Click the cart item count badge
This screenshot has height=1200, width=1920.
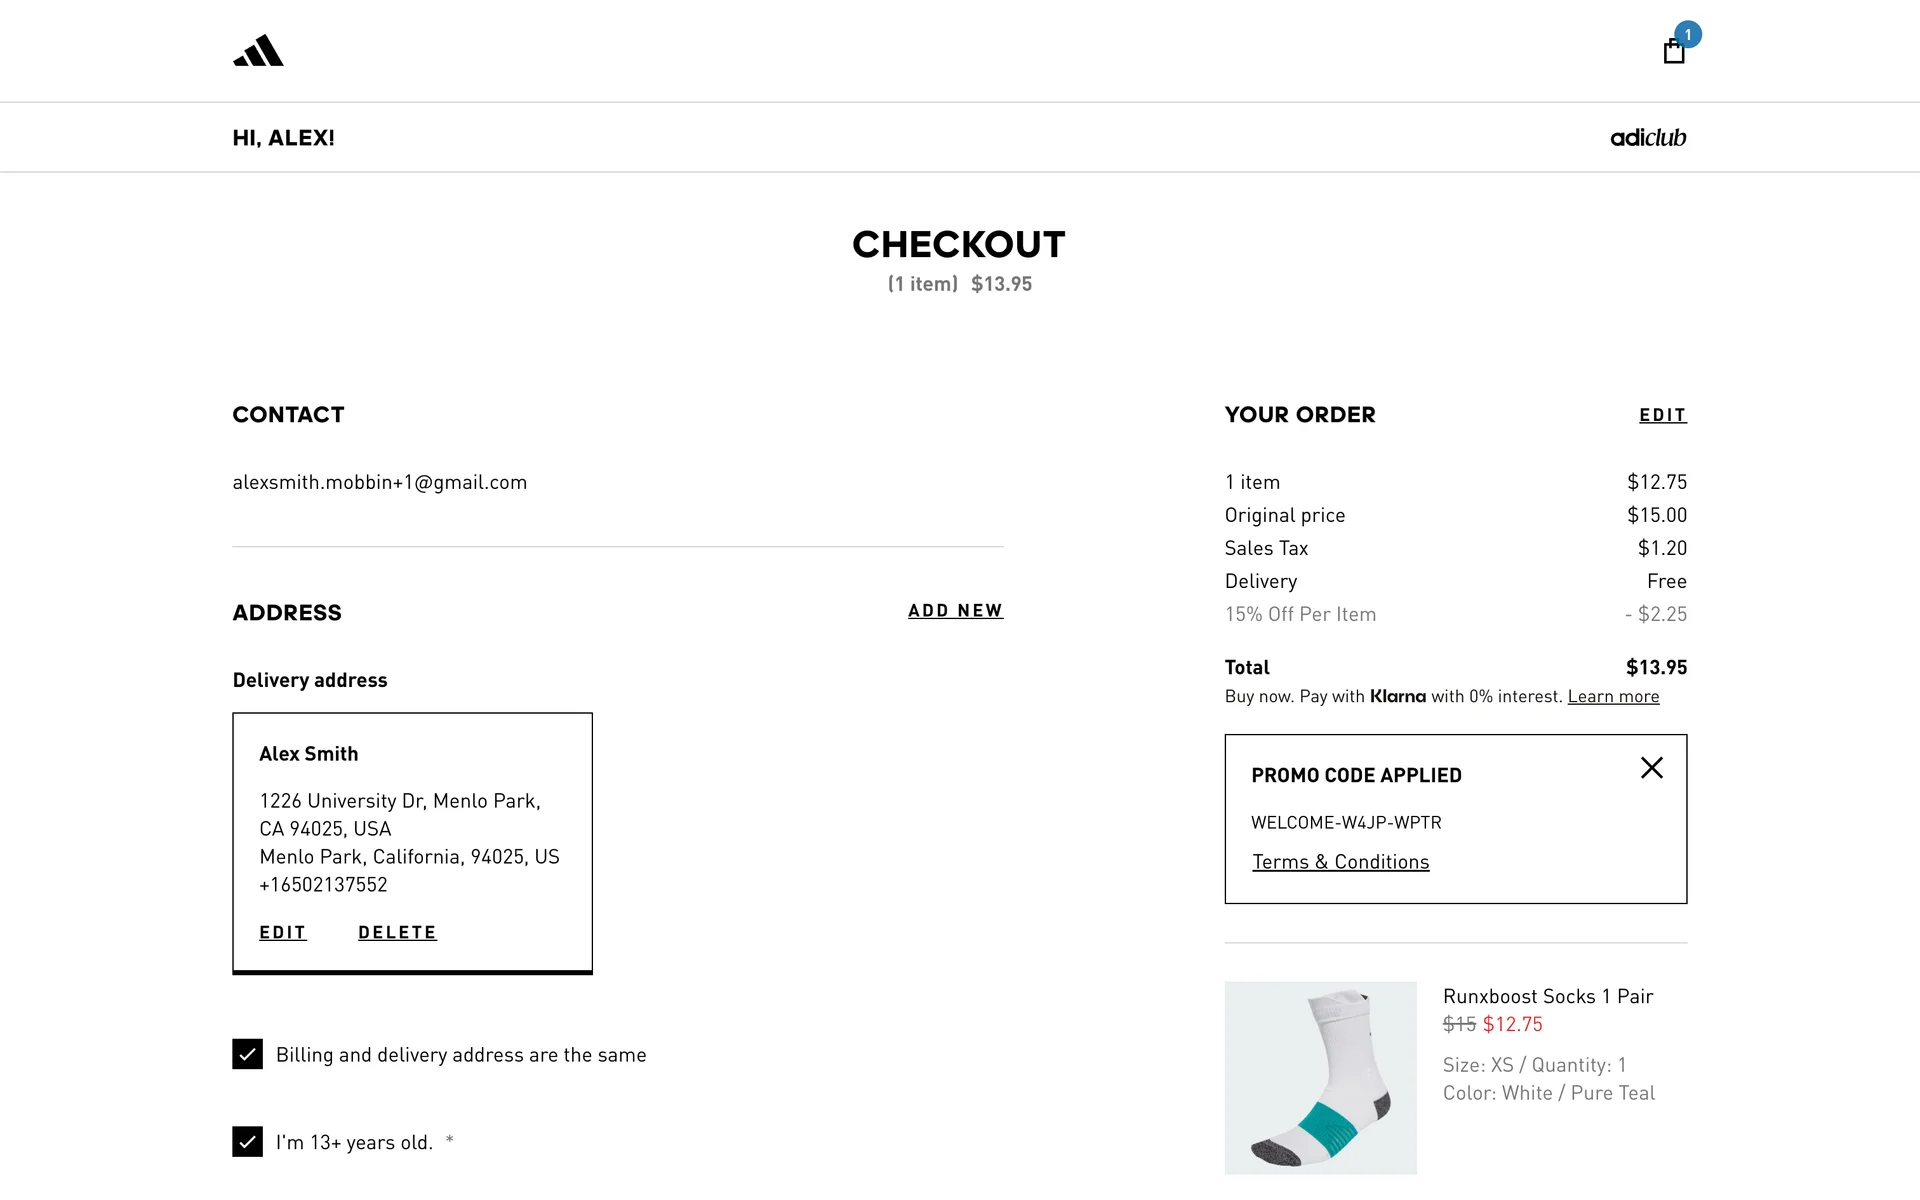tap(1688, 35)
